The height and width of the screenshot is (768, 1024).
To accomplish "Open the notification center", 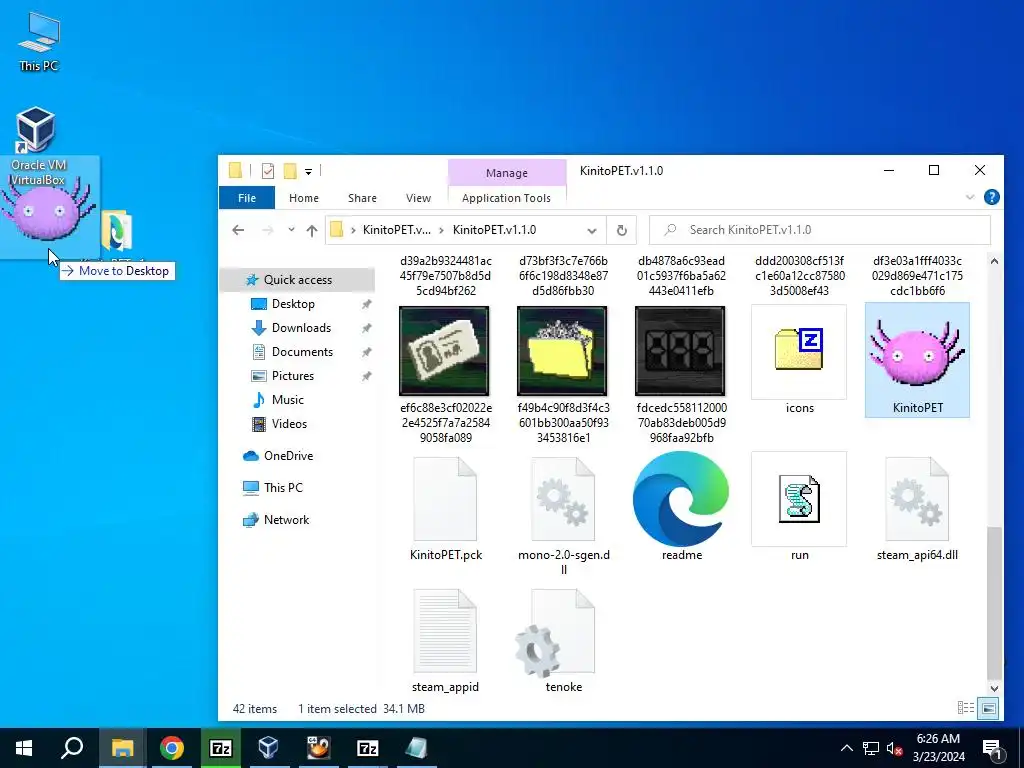I will click(993, 748).
